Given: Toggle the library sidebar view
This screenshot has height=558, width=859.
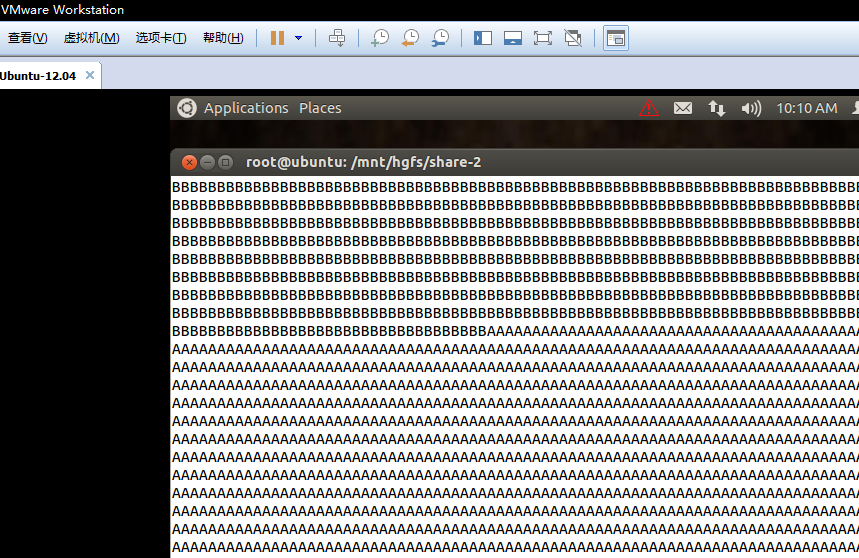Looking at the screenshot, I should [x=483, y=38].
